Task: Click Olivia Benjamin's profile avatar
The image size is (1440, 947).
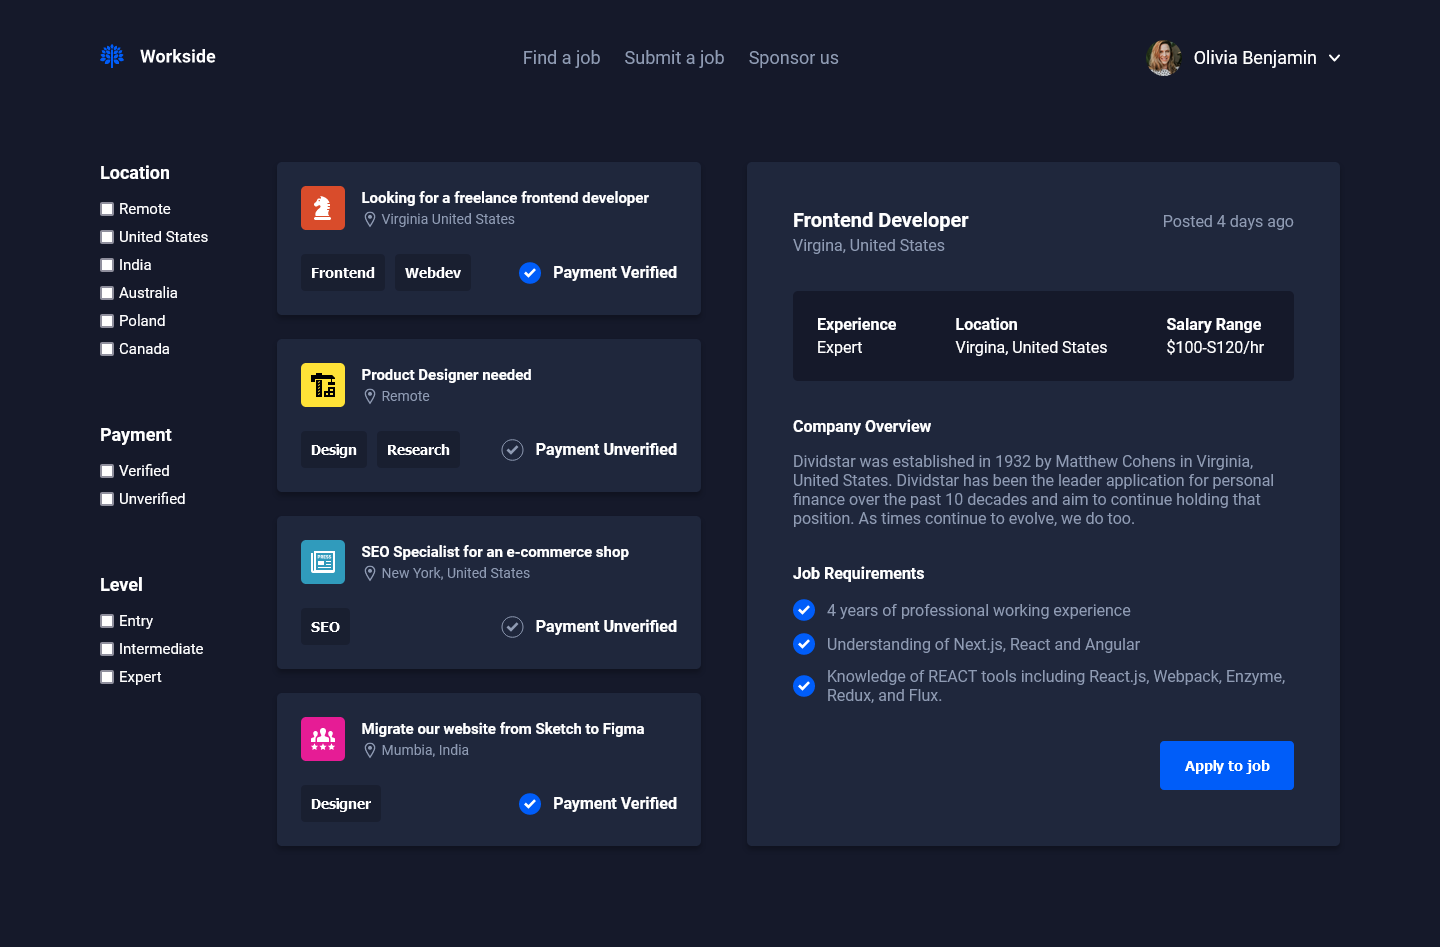Action: [x=1163, y=57]
